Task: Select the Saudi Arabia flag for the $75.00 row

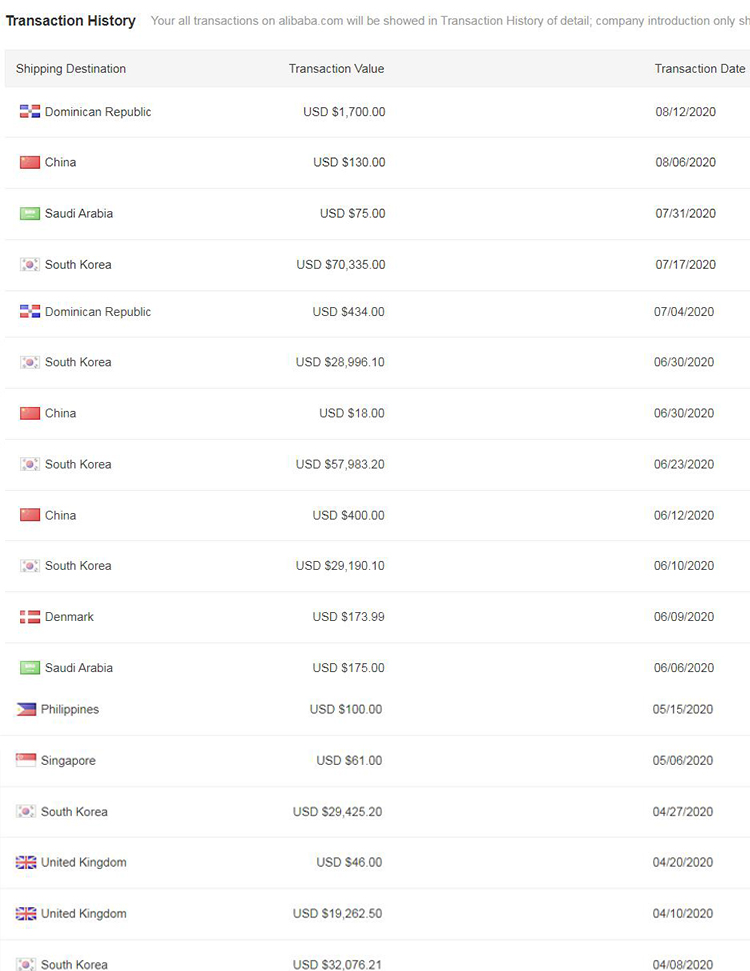Action: pyautogui.click(x=30, y=214)
